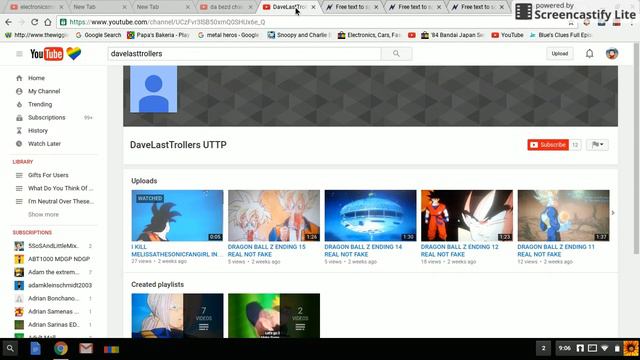640x360 pixels.
Task: Click the browser back arrow
Action: point(9,22)
